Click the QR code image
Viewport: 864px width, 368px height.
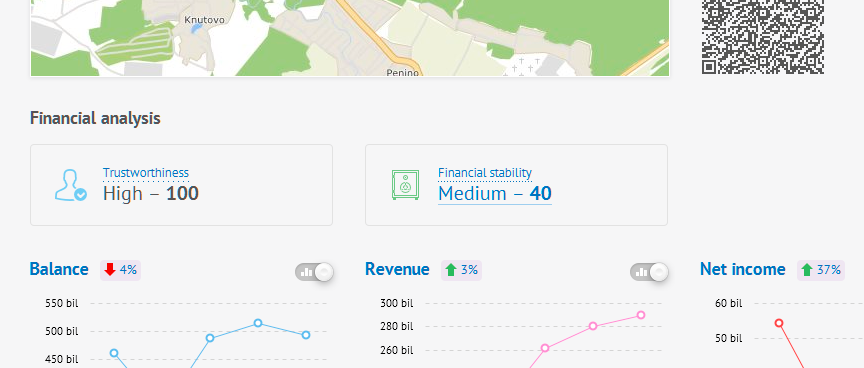pos(763,37)
